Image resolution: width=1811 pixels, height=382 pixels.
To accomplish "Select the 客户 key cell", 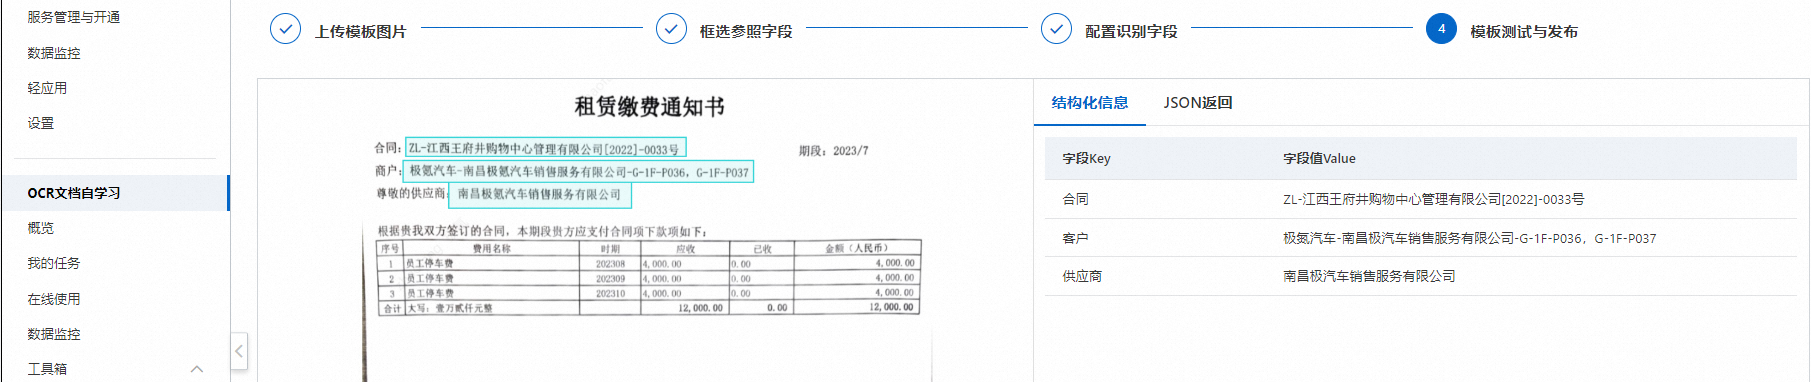I will pos(1075,238).
